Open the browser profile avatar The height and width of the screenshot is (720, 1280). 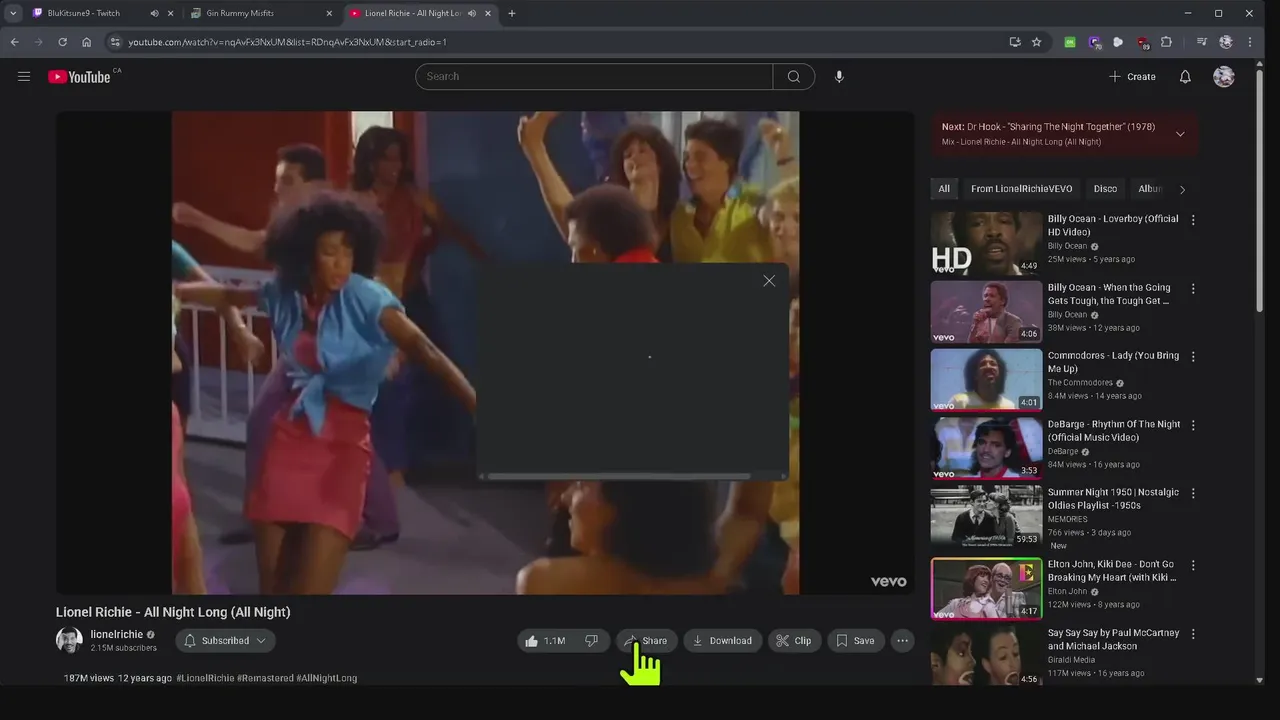point(1226,42)
